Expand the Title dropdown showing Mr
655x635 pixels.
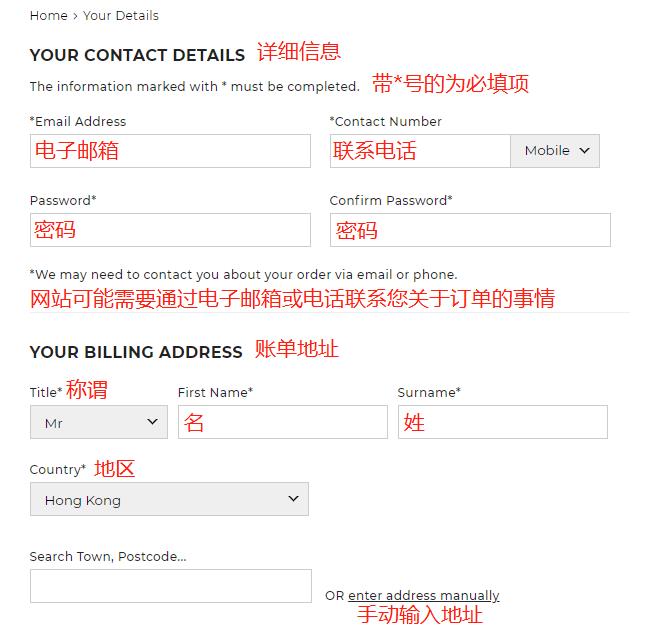click(98, 423)
